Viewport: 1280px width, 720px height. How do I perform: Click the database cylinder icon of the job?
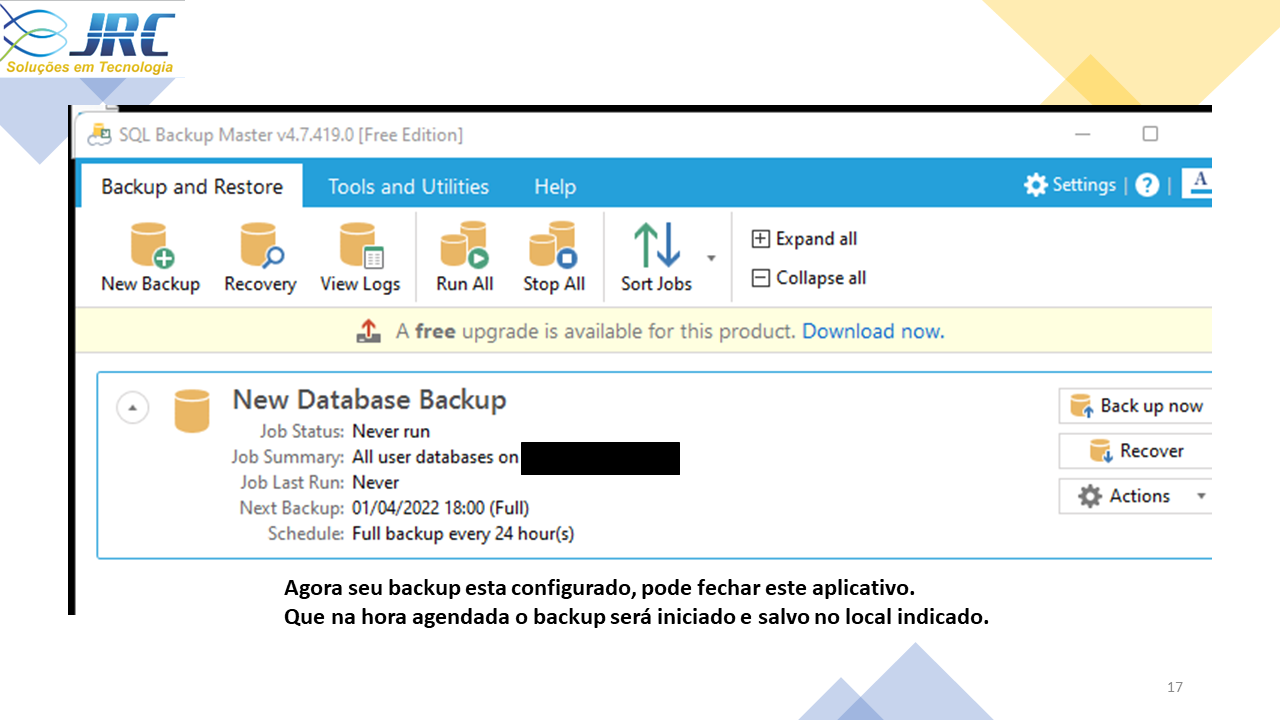pos(192,411)
